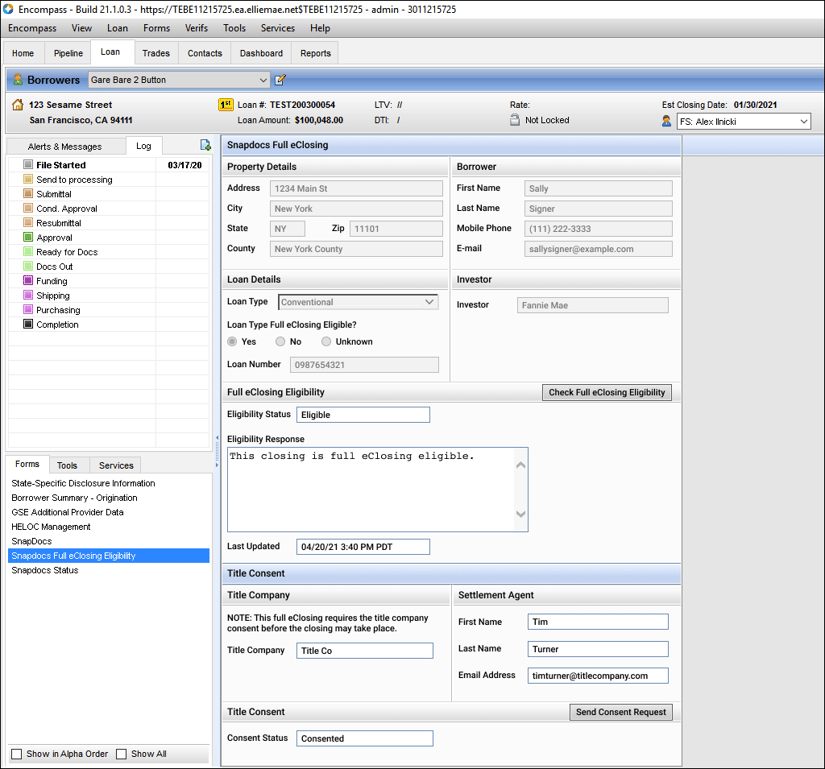Click the file starter user icon

coord(666,121)
